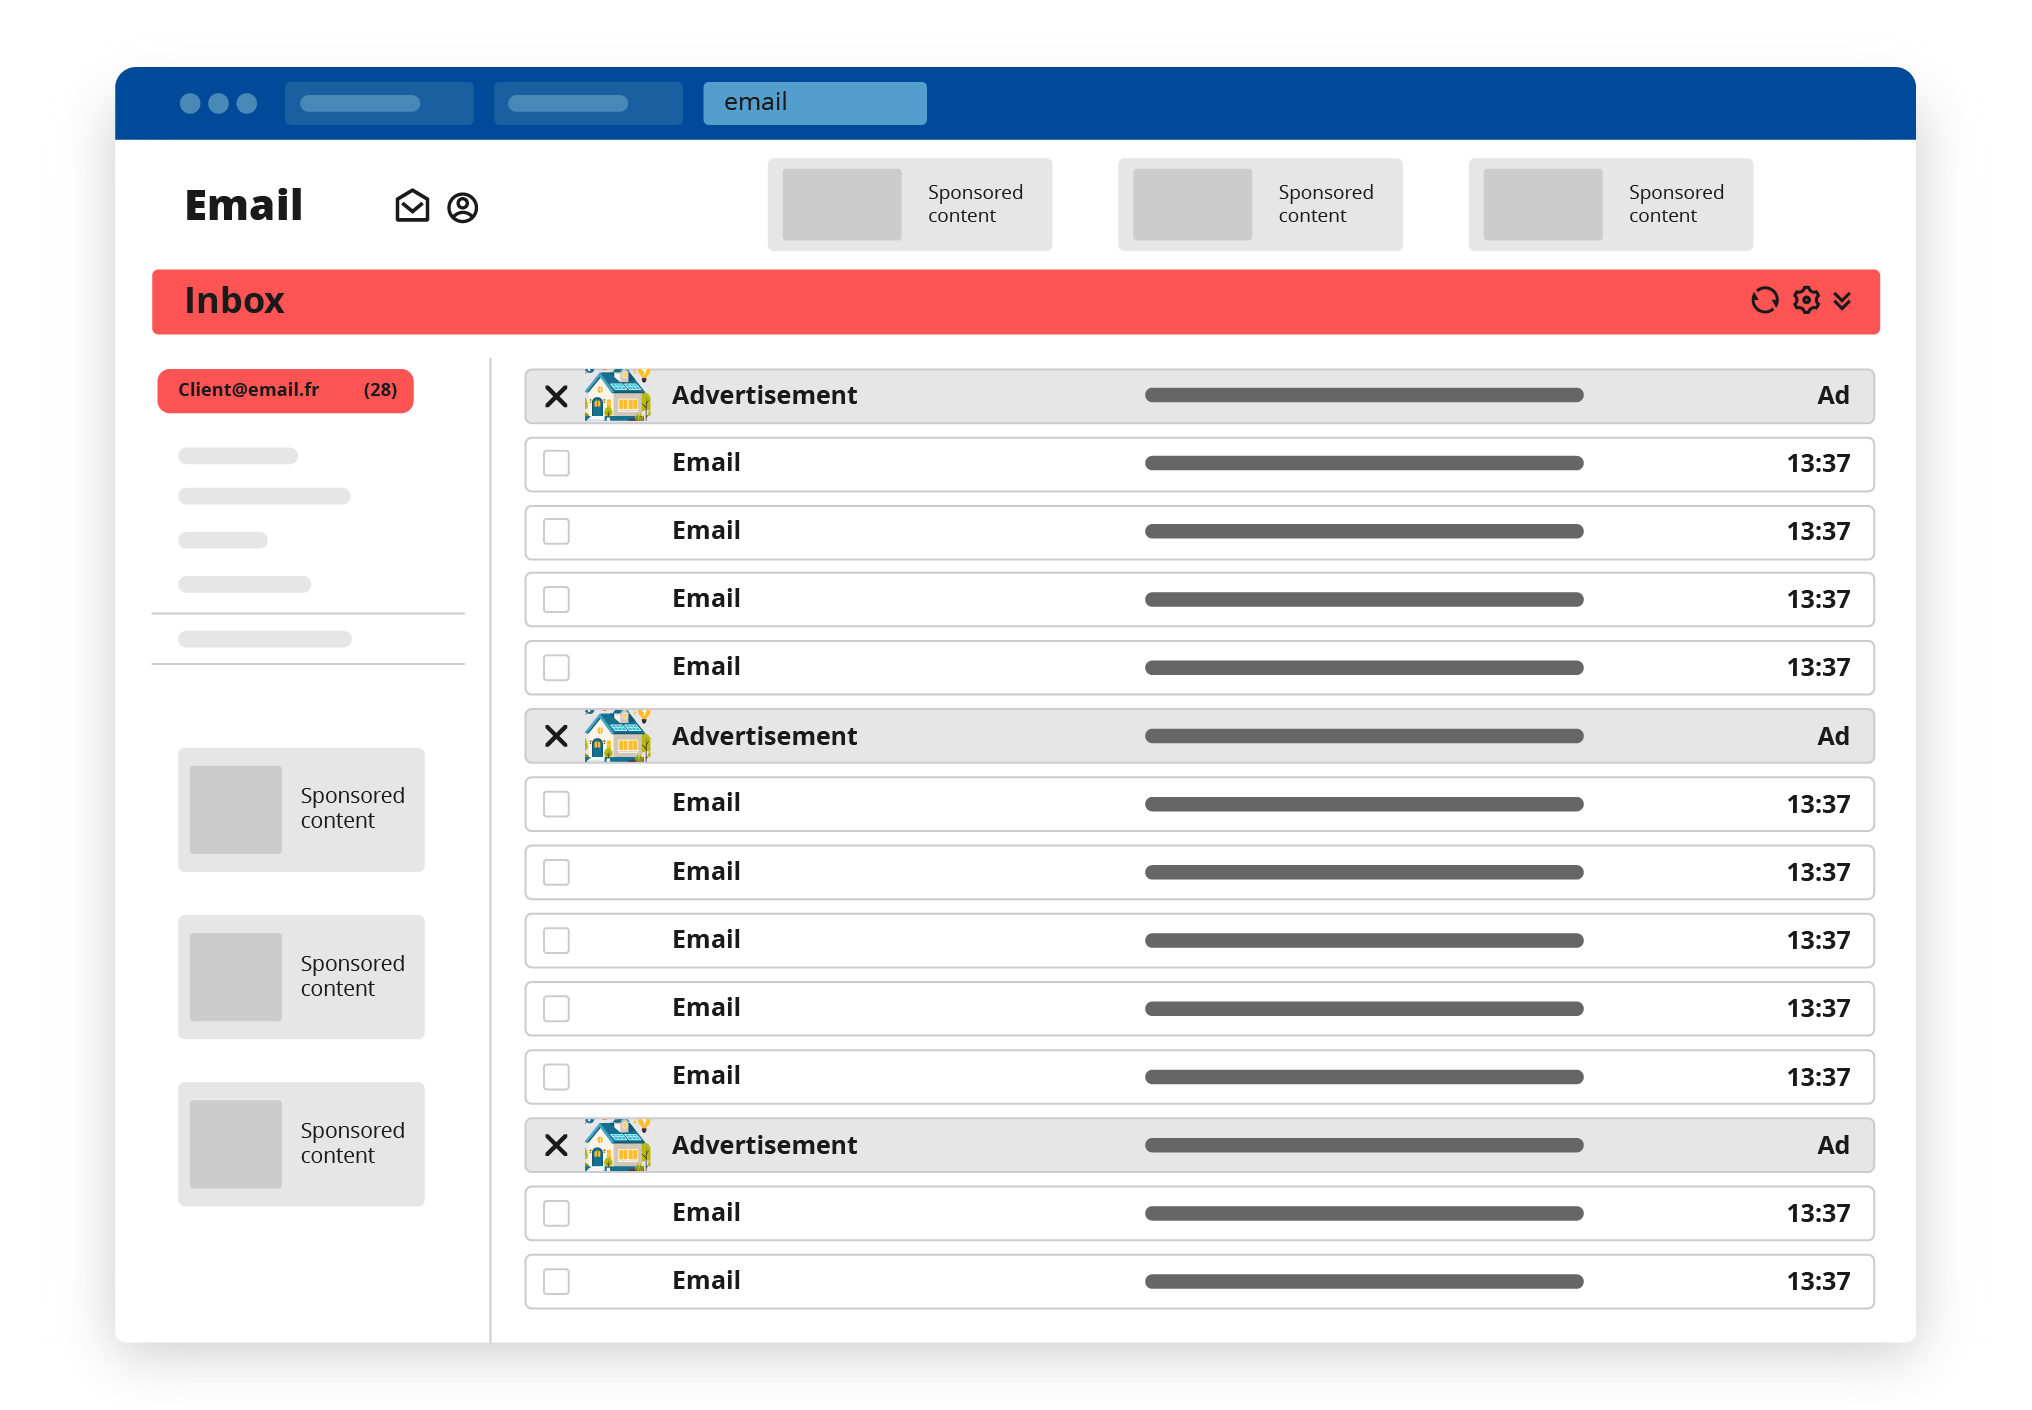Click the house icon in third Advertisement row
This screenshot has height=1410, width=2032.
tap(618, 1144)
